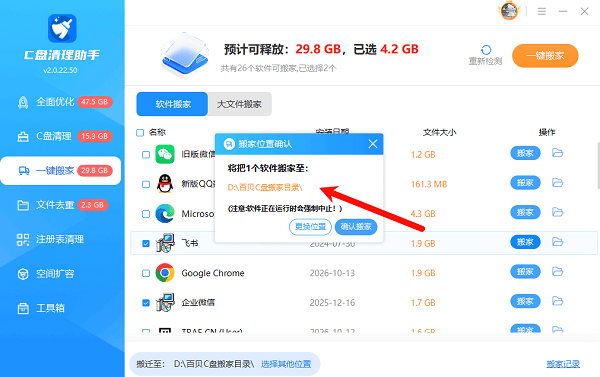
Task: Switch to 软件搬家 tab
Action: (172, 104)
